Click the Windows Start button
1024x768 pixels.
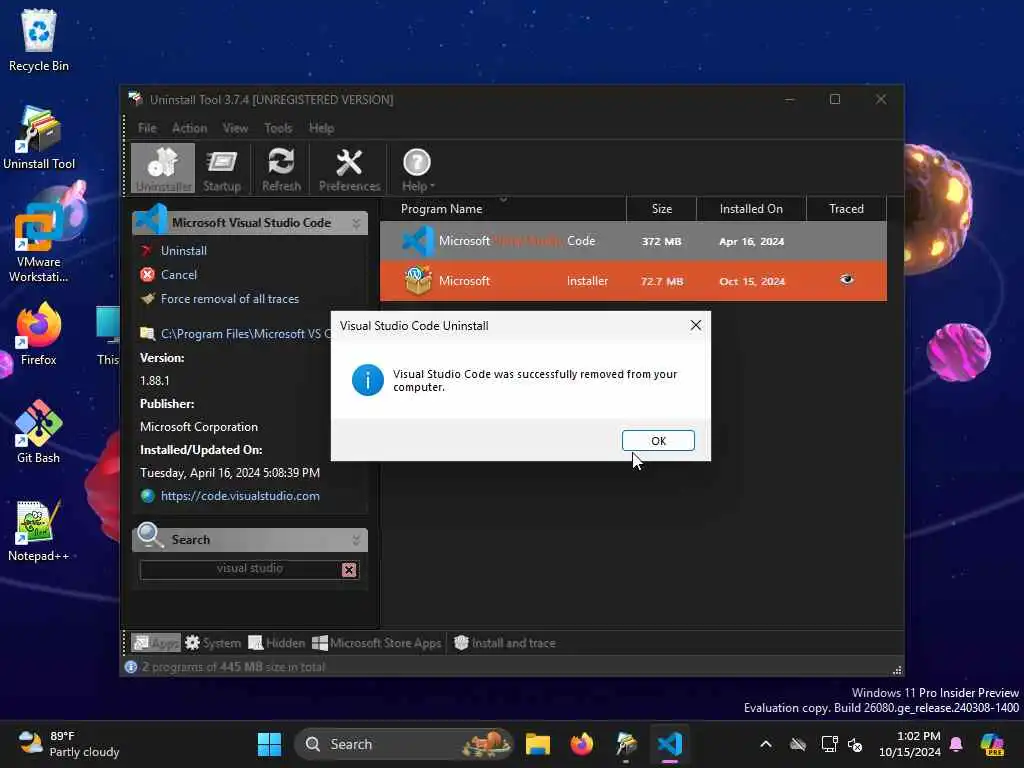pyautogui.click(x=269, y=744)
